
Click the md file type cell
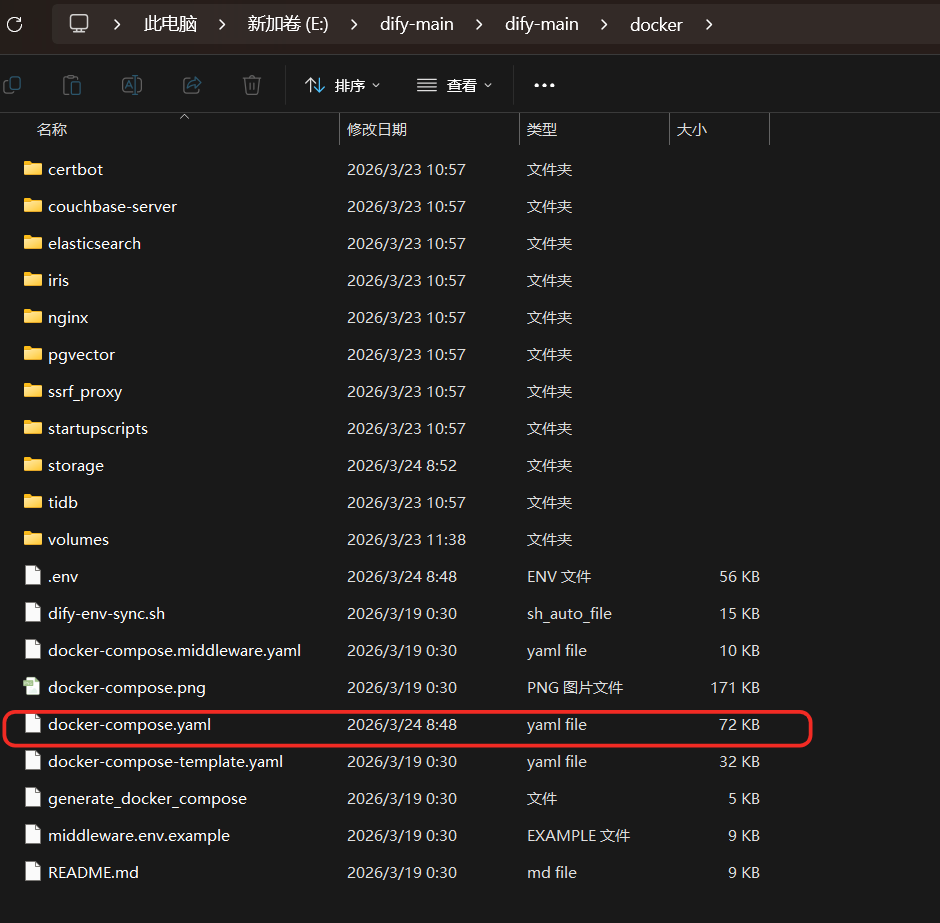point(552,873)
